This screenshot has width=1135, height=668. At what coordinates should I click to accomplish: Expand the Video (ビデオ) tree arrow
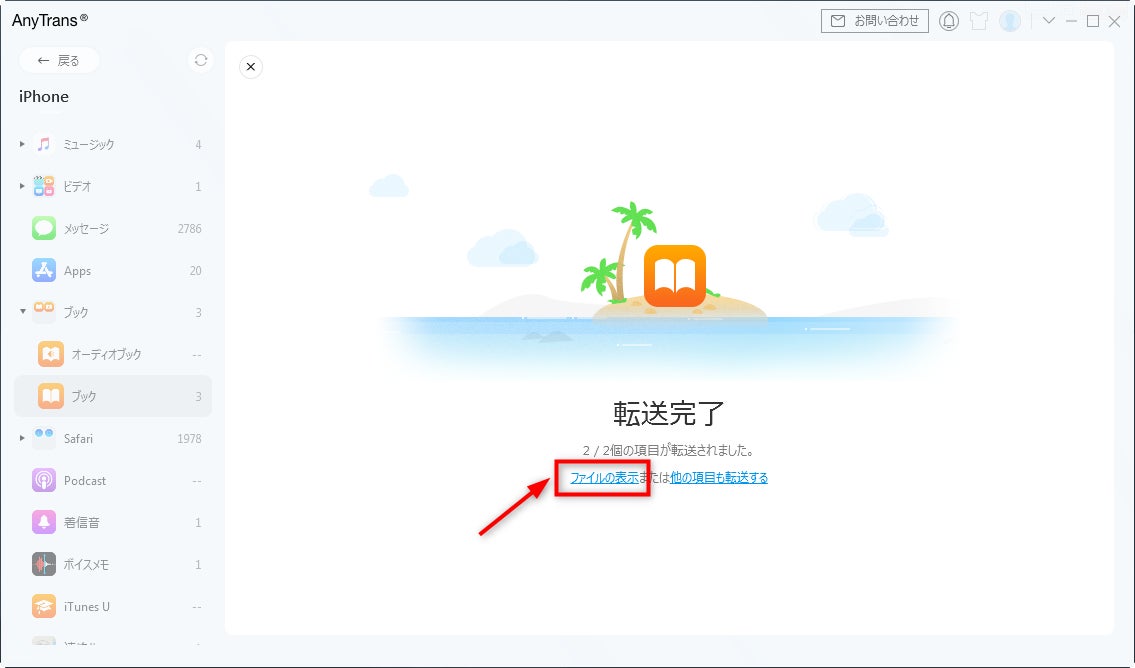(22, 186)
